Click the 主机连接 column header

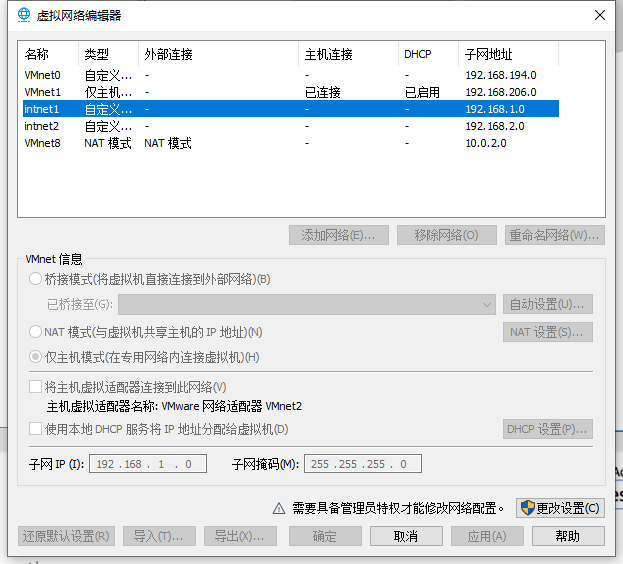click(348, 54)
